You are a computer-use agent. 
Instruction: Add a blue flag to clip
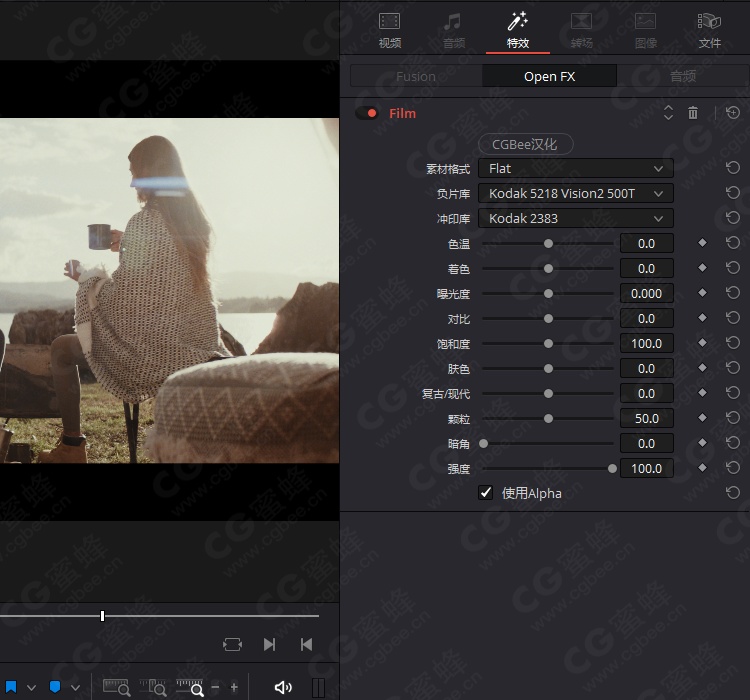(11, 687)
